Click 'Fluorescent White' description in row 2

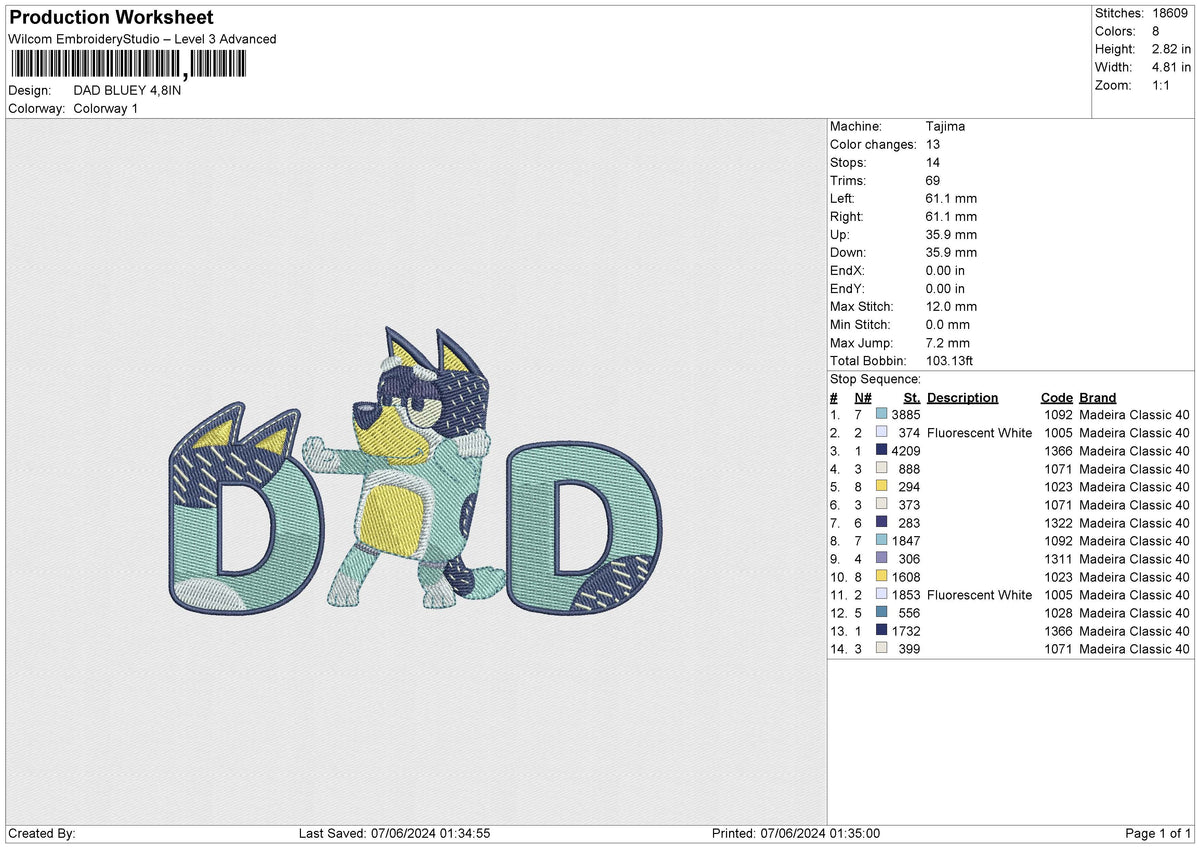[x=979, y=432]
